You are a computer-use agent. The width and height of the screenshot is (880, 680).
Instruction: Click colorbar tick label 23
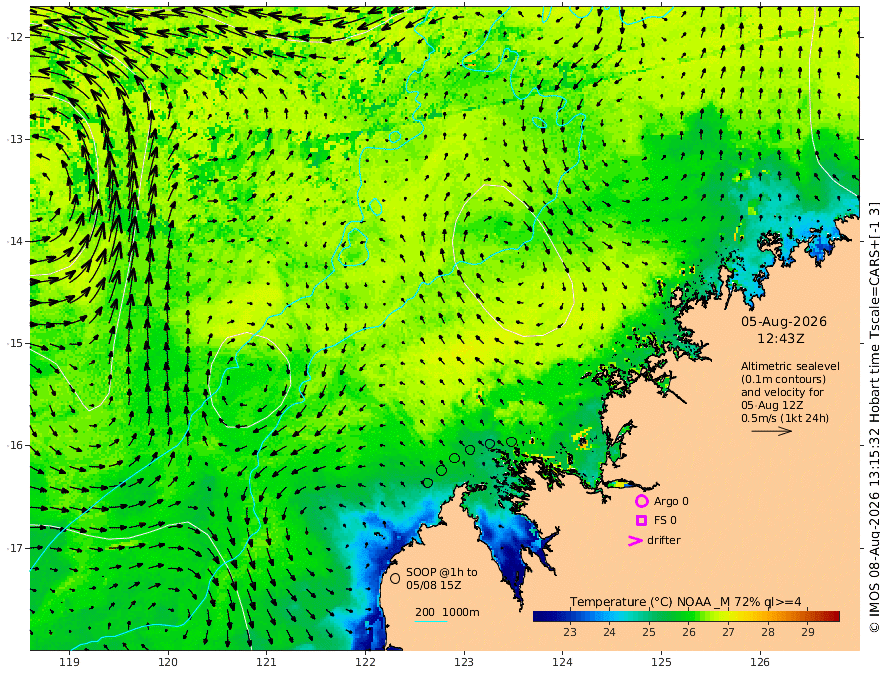tap(570, 632)
